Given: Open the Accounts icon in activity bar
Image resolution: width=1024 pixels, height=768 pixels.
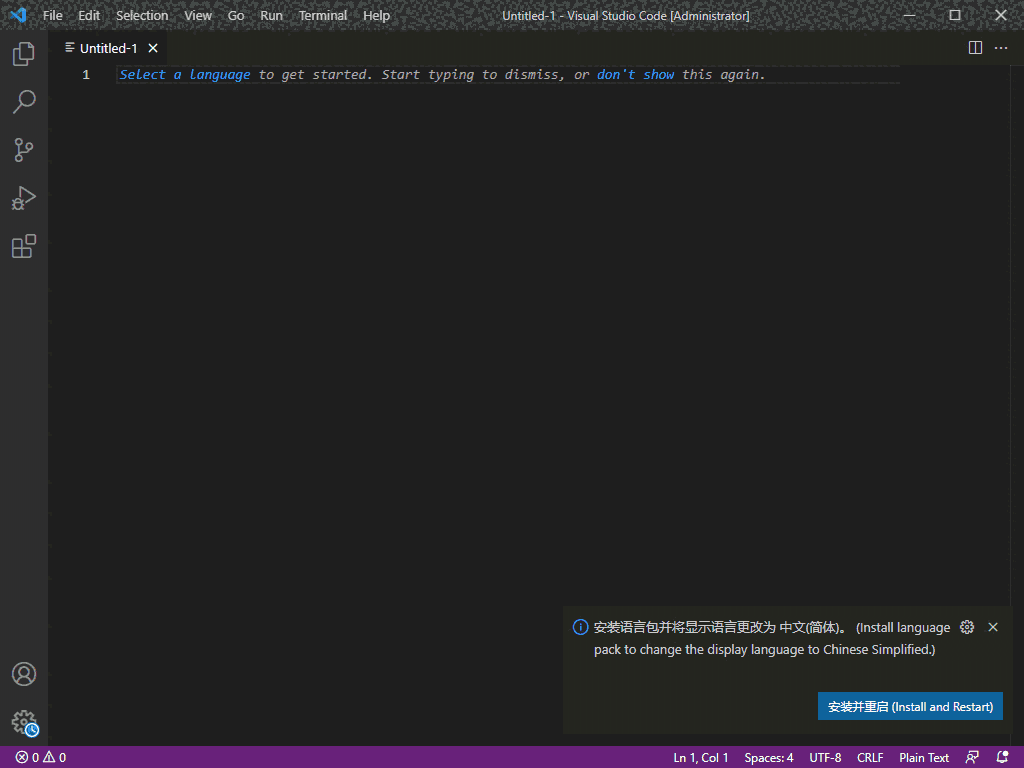Looking at the screenshot, I should pyautogui.click(x=23, y=674).
